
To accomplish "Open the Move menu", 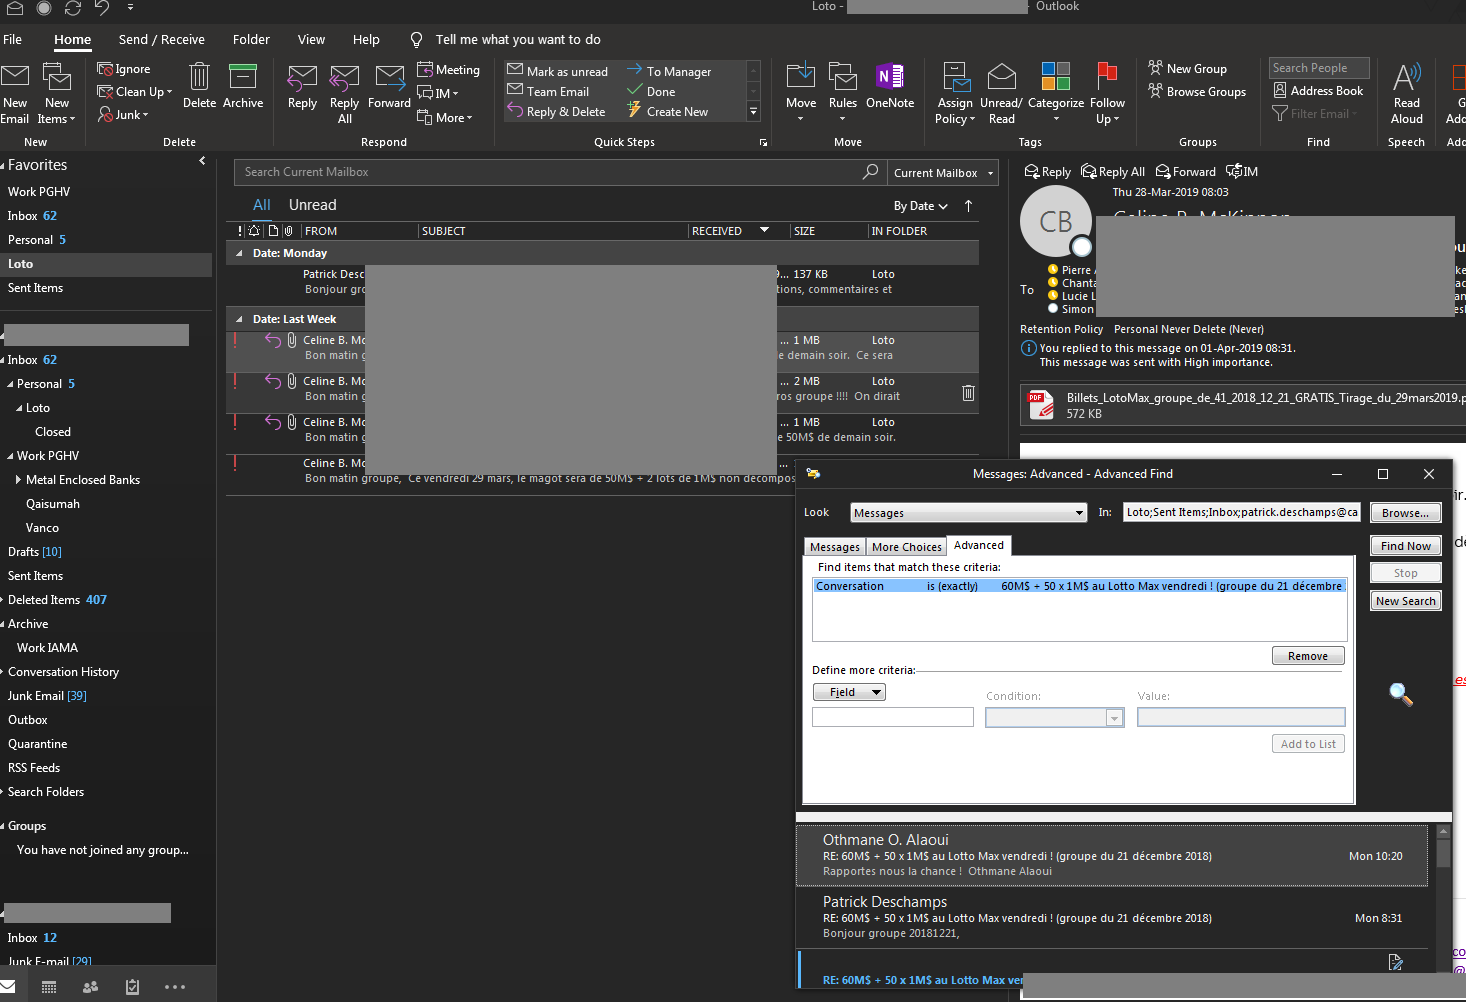I will pyautogui.click(x=801, y=93).
